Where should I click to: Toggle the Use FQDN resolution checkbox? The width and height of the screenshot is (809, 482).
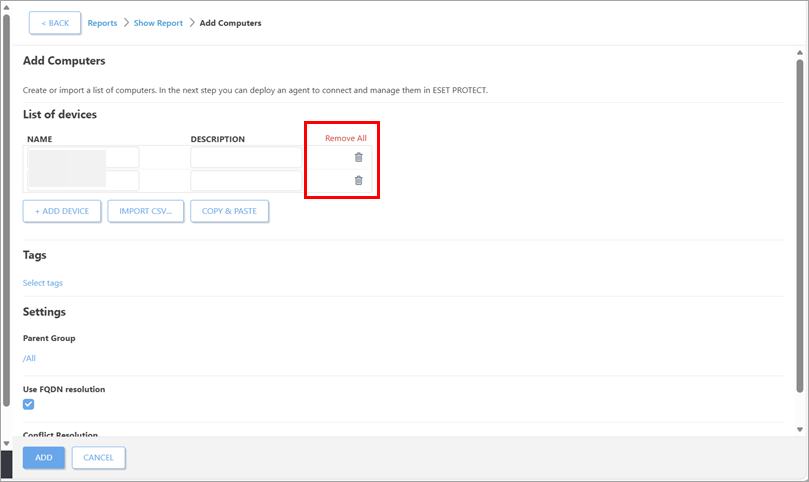29,404
